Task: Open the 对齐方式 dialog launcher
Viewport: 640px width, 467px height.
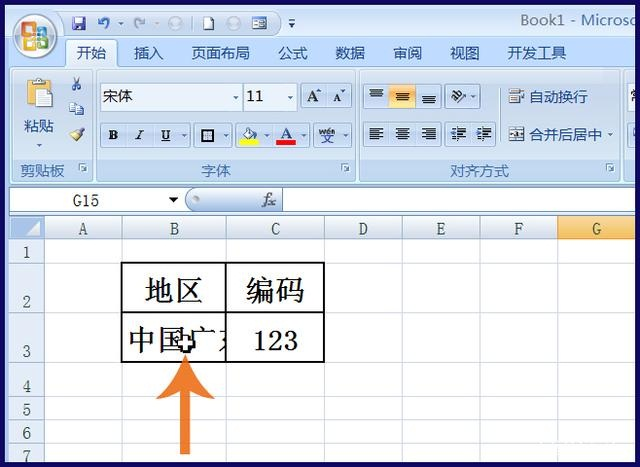Action: point(610,167)
